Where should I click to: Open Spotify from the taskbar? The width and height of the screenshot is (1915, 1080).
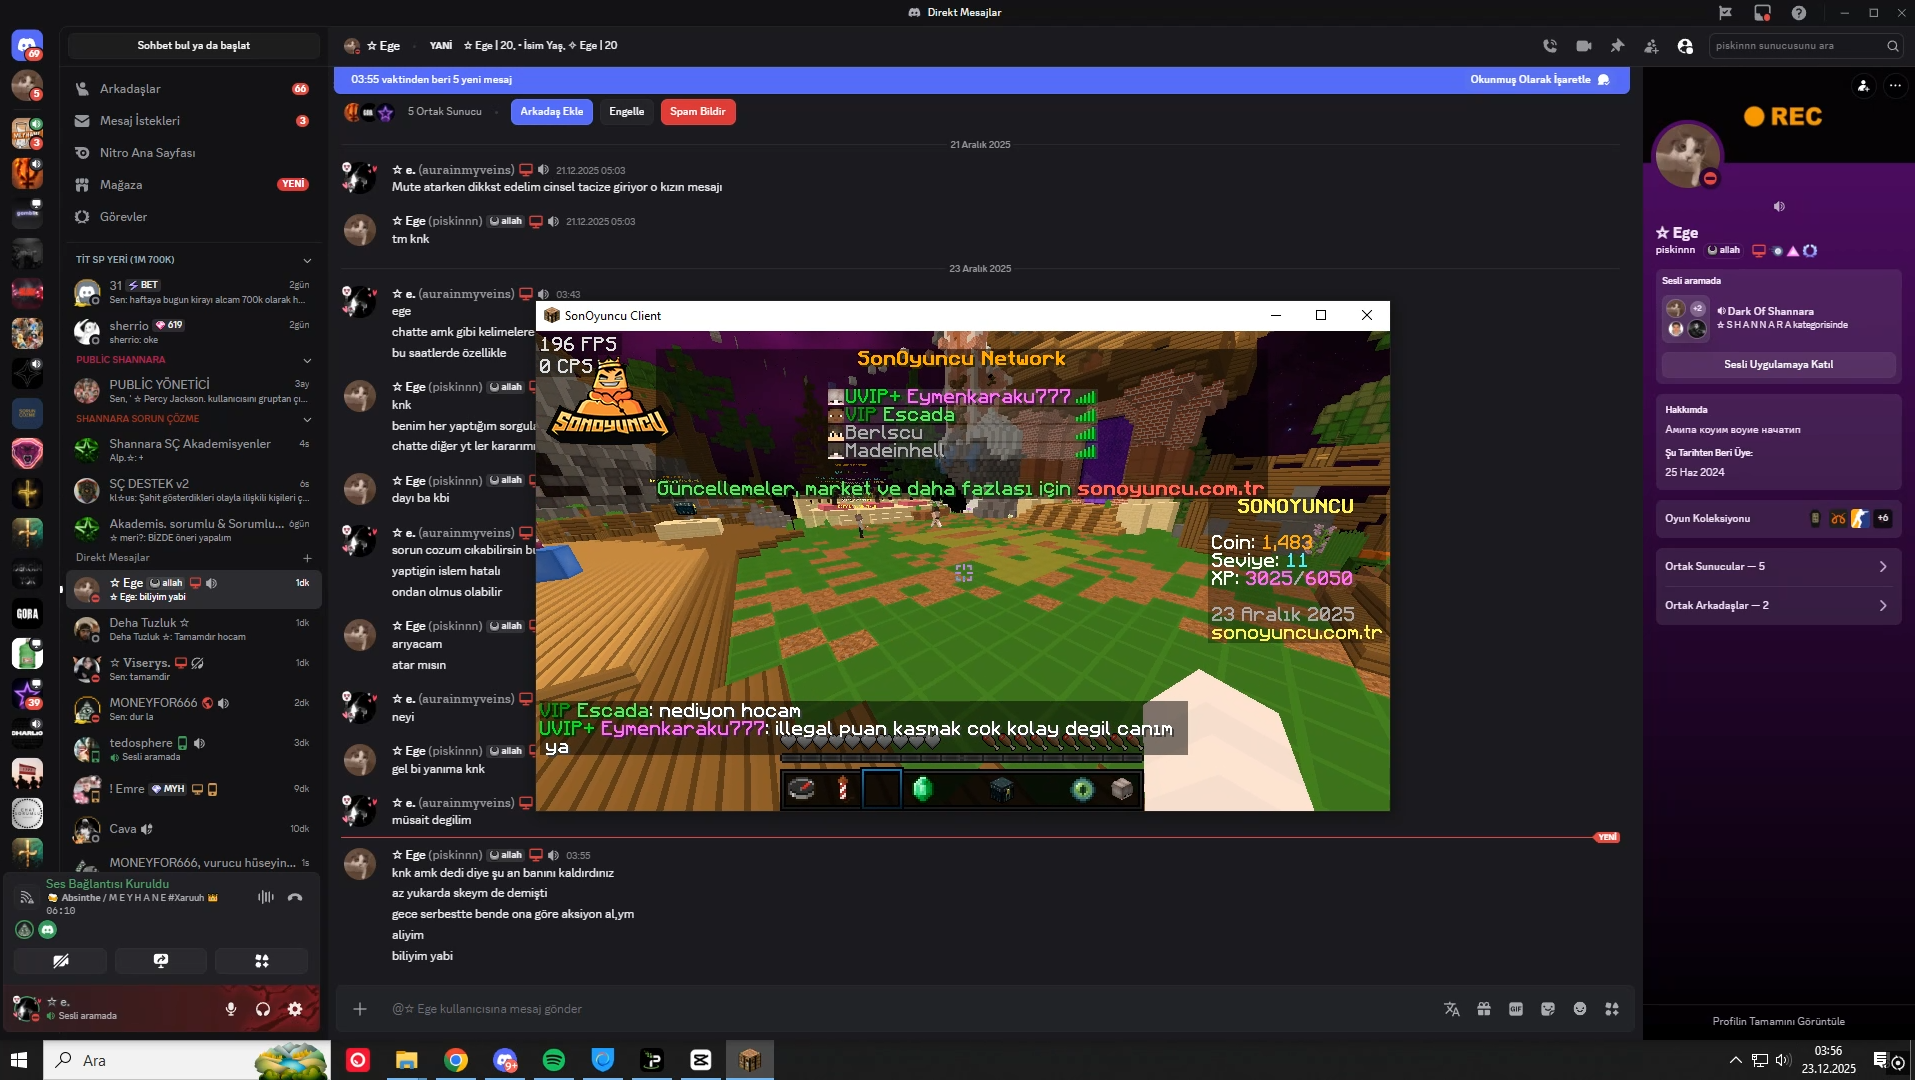point(554,1060)
